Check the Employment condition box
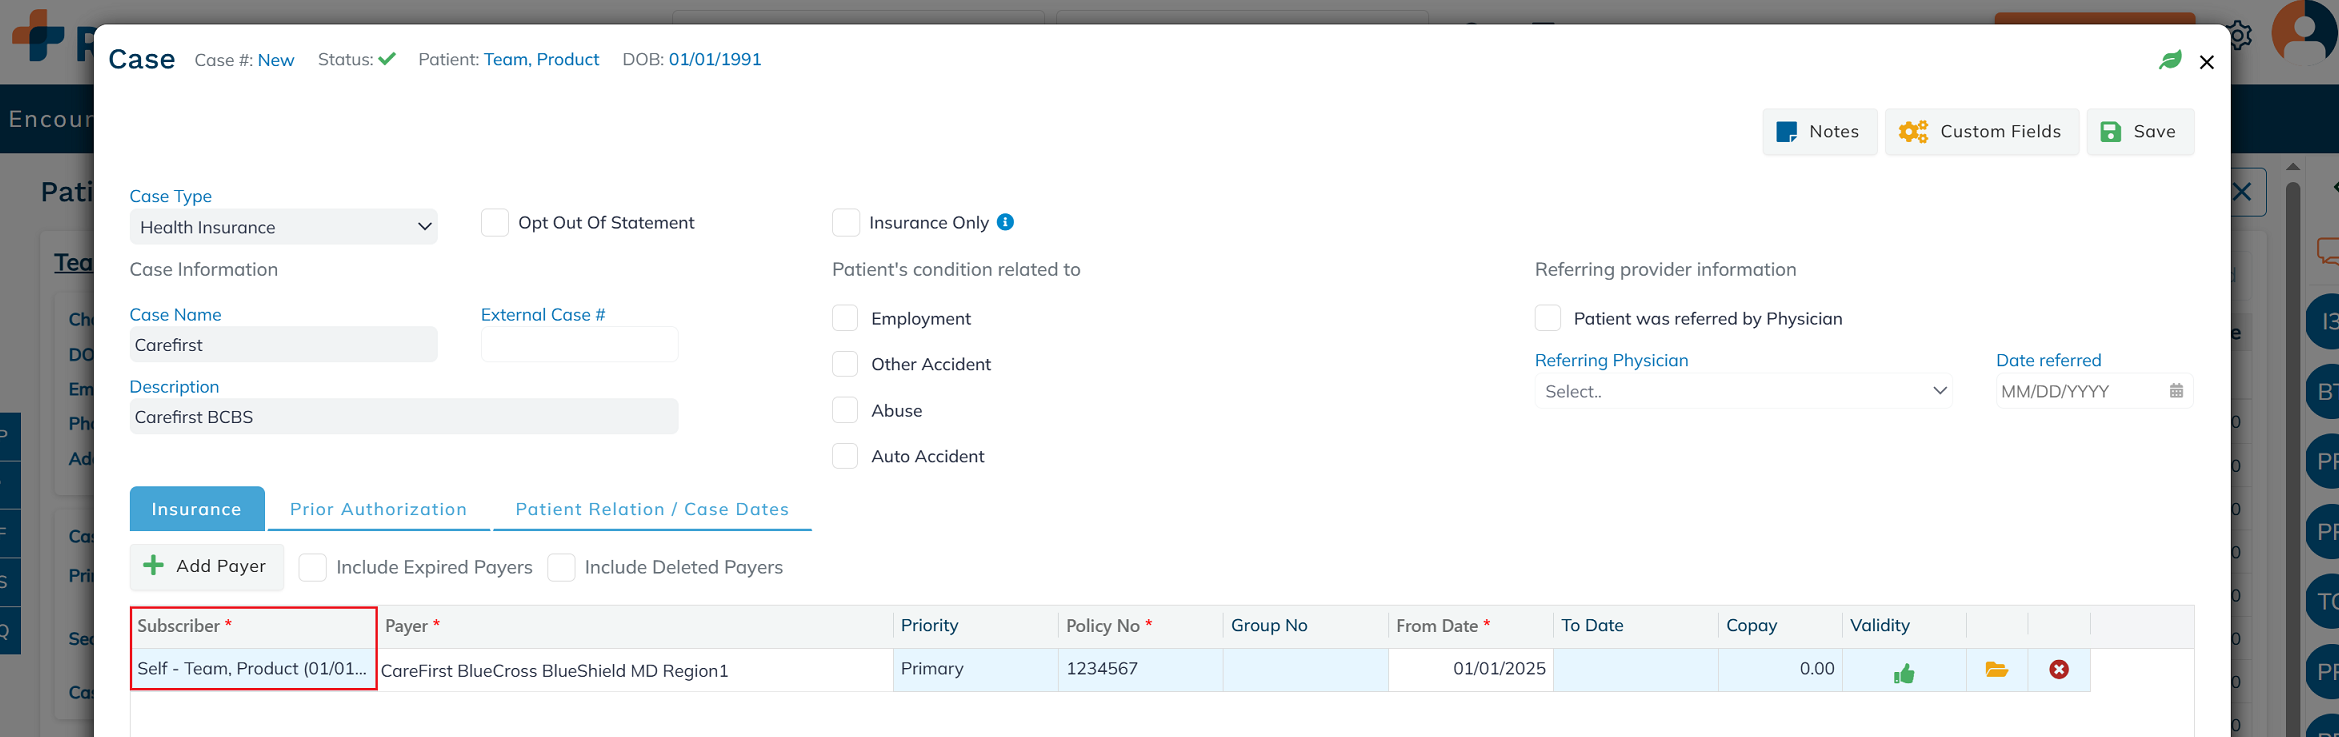Viewport: 2339px width, 737px height. click(x=845, y=318)
